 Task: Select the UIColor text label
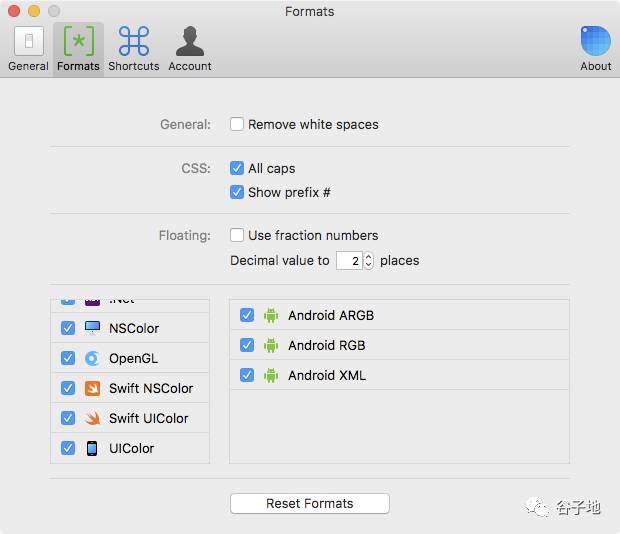click(x=132, y=449)
